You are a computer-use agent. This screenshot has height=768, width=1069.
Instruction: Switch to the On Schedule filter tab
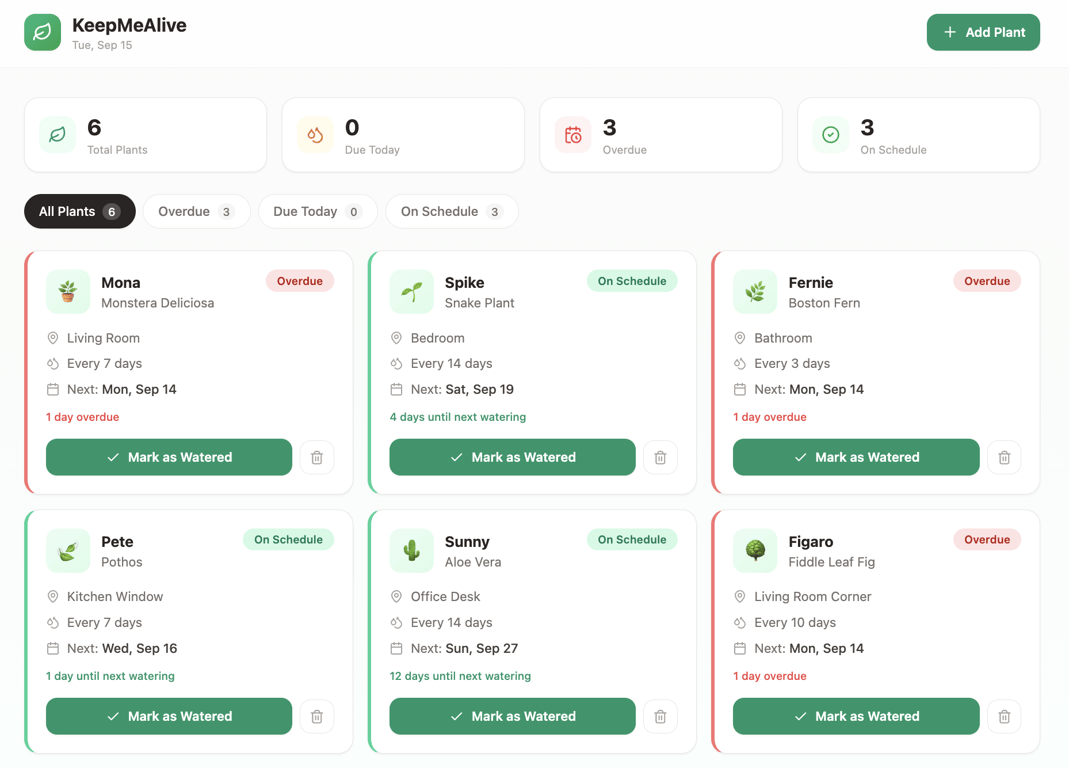(452, 211)
